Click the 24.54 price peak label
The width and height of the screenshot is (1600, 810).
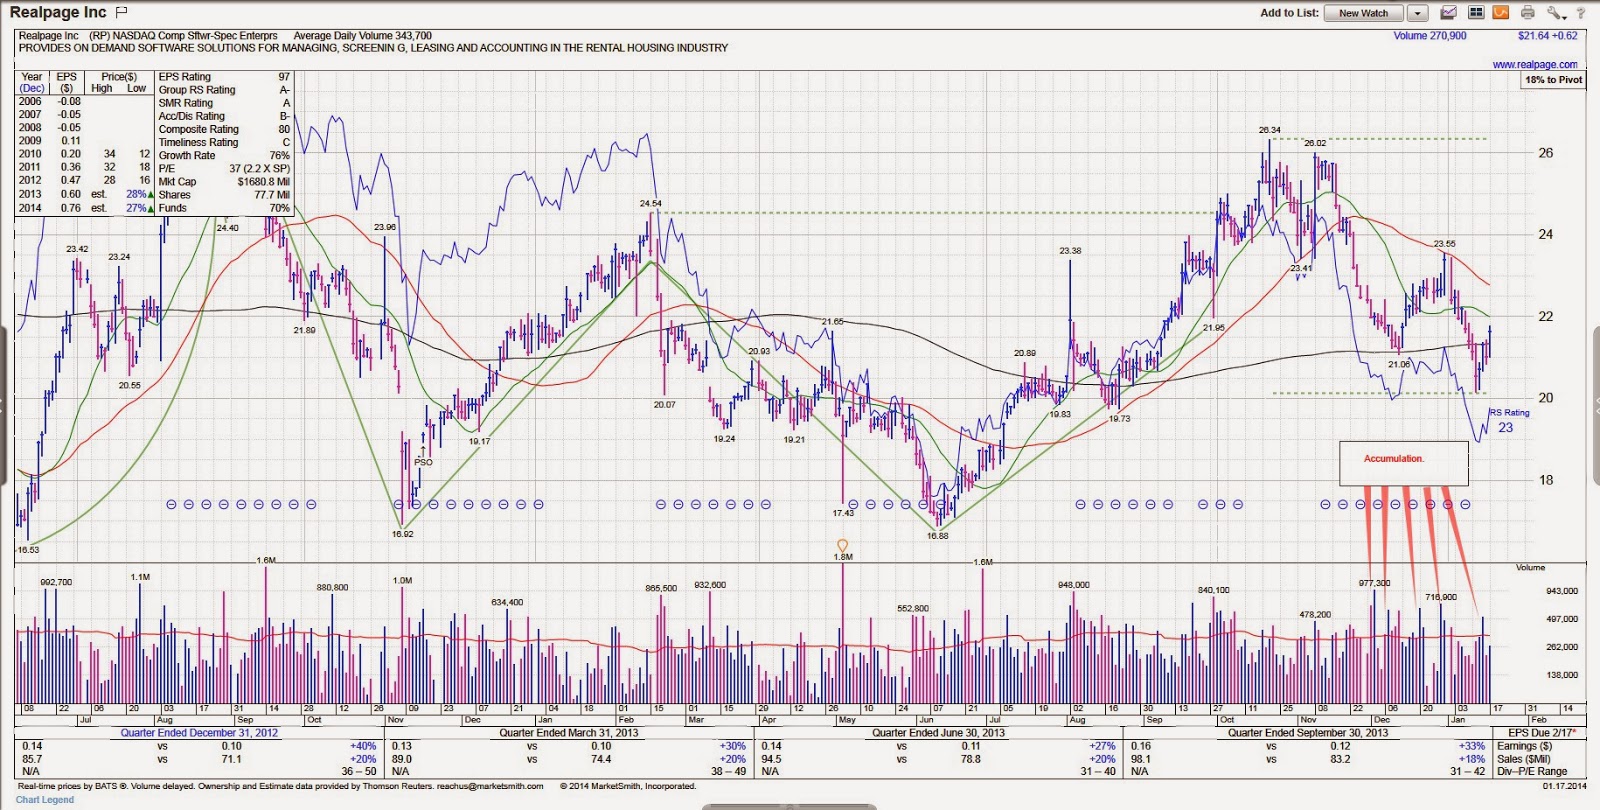(650, 204)
